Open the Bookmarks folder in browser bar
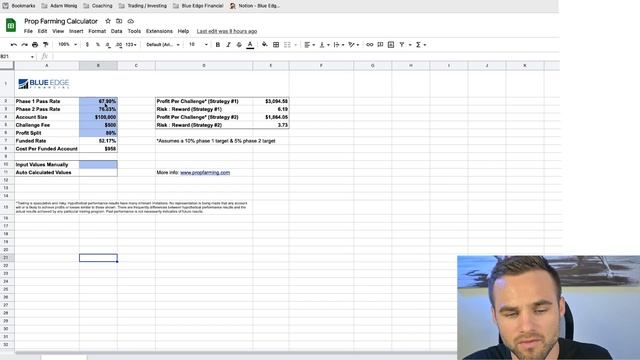The height and width of the screenshot is (360, 640). [x=19, y=6]
